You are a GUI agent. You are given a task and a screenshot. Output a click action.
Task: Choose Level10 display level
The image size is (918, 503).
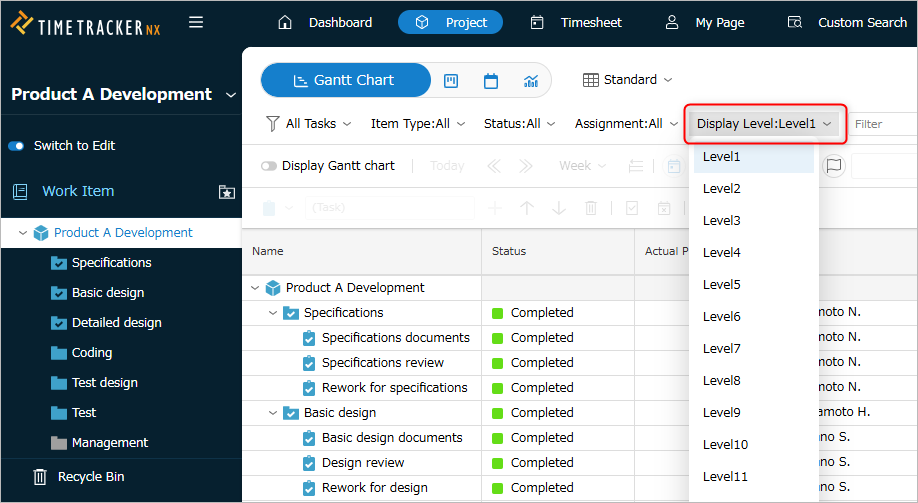coord(754,444)
